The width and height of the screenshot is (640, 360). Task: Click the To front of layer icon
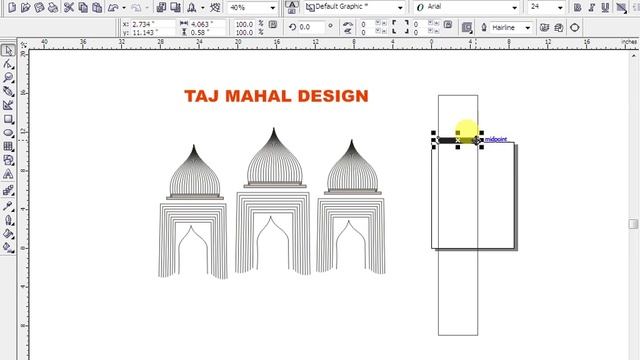click(544, 28)
